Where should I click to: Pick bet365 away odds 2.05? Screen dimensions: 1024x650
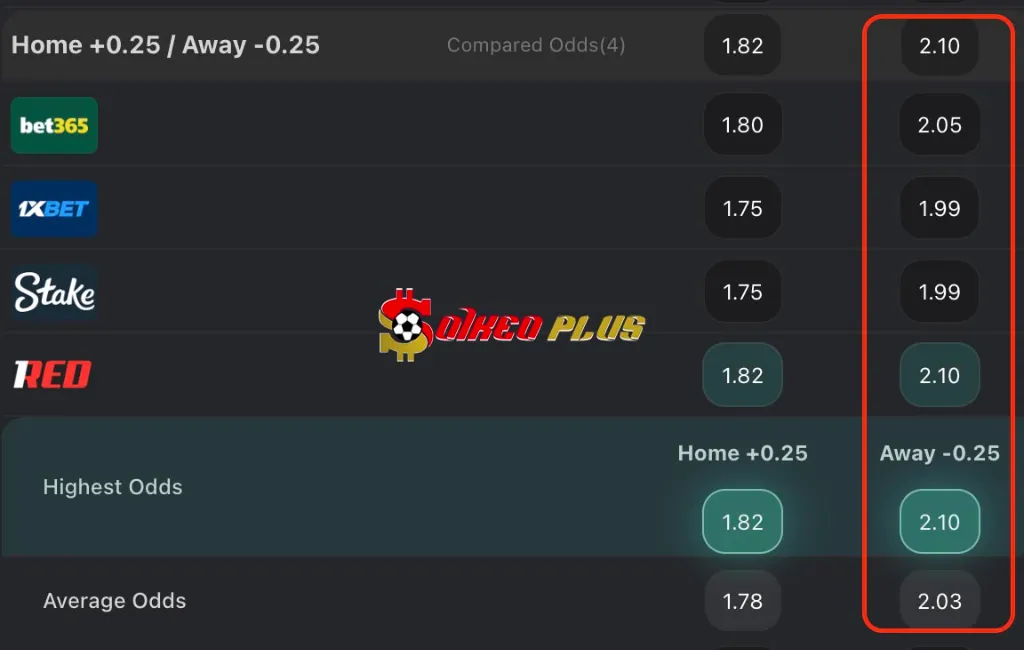[939, 125]
